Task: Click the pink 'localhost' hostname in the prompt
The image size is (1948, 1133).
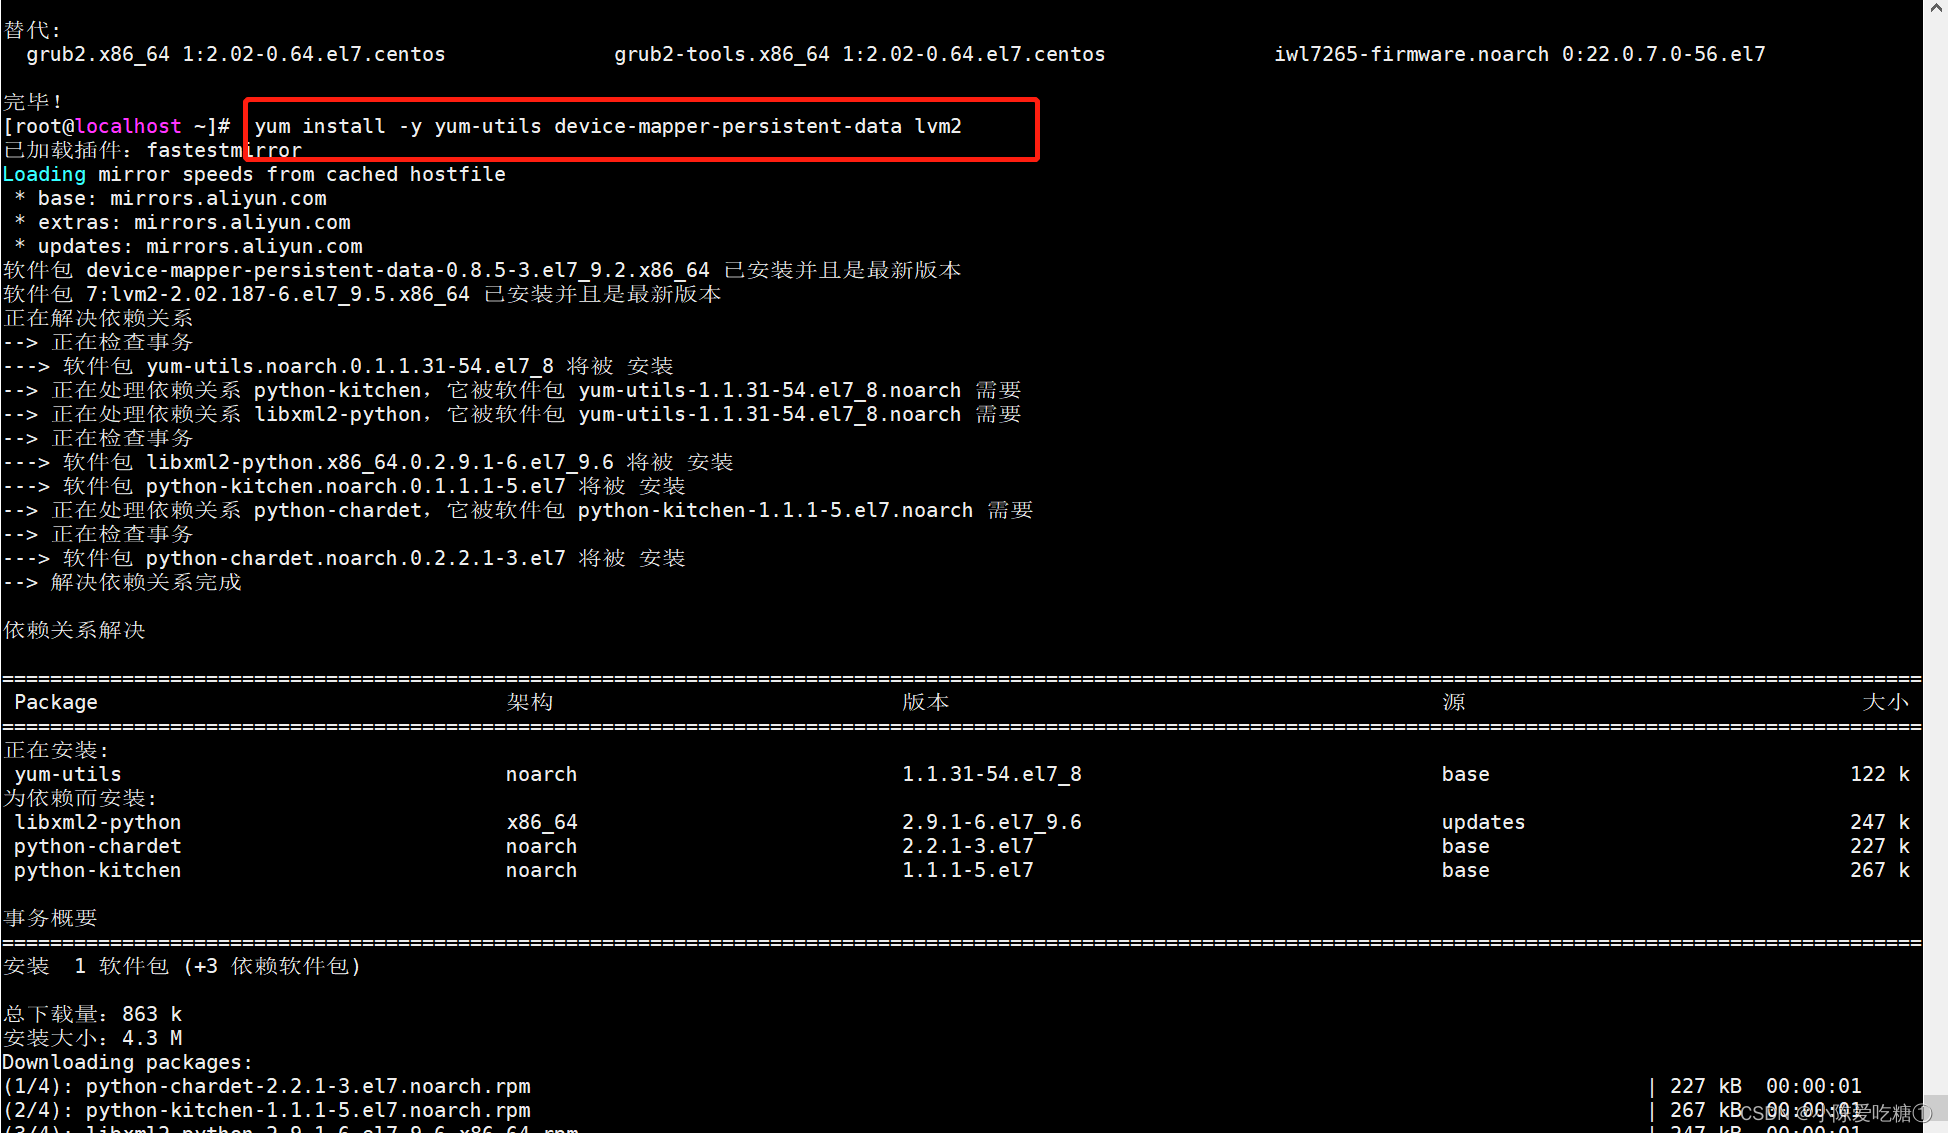Action: [x=128, y=127]
